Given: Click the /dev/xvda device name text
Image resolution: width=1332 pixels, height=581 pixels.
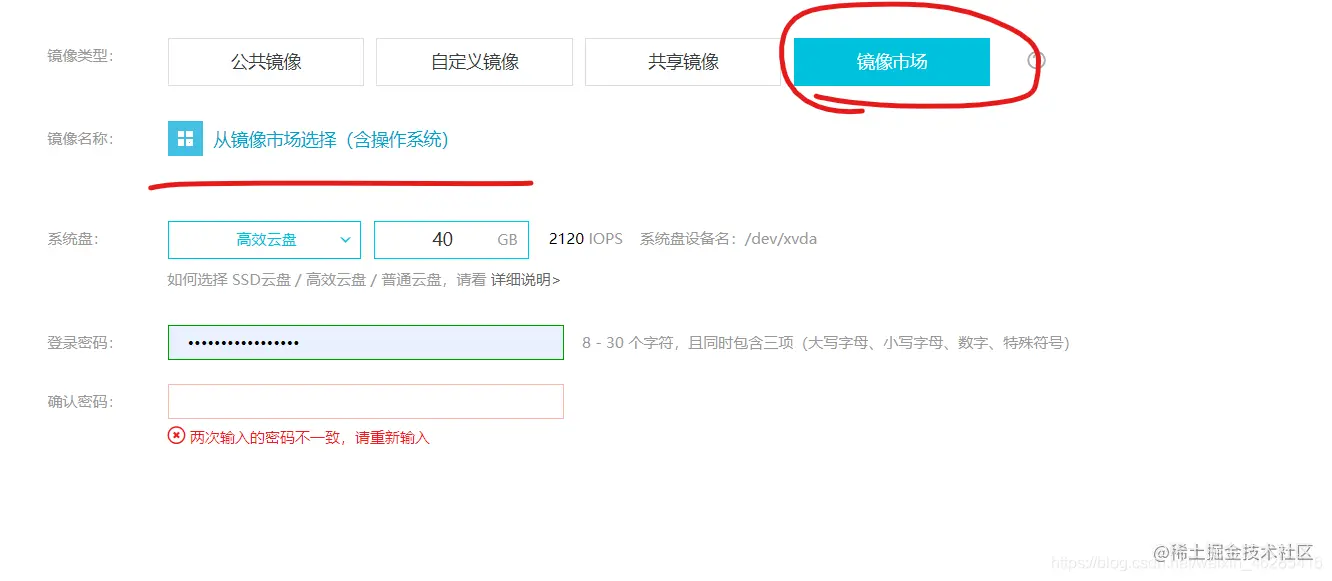Looking at the screenshot, I should [782, 238].
